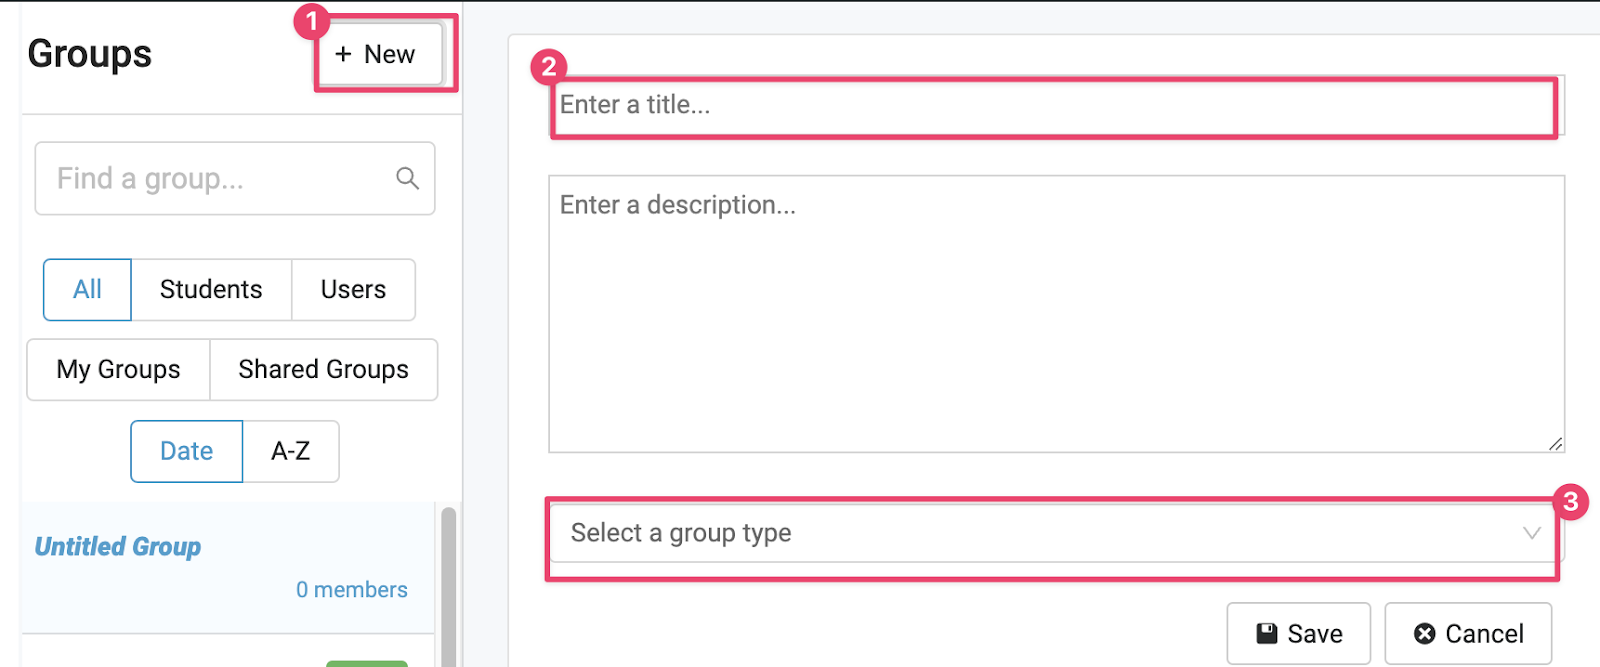Switch to the My Groups tab
The image size is (1600, 667).
click(118, 370)
